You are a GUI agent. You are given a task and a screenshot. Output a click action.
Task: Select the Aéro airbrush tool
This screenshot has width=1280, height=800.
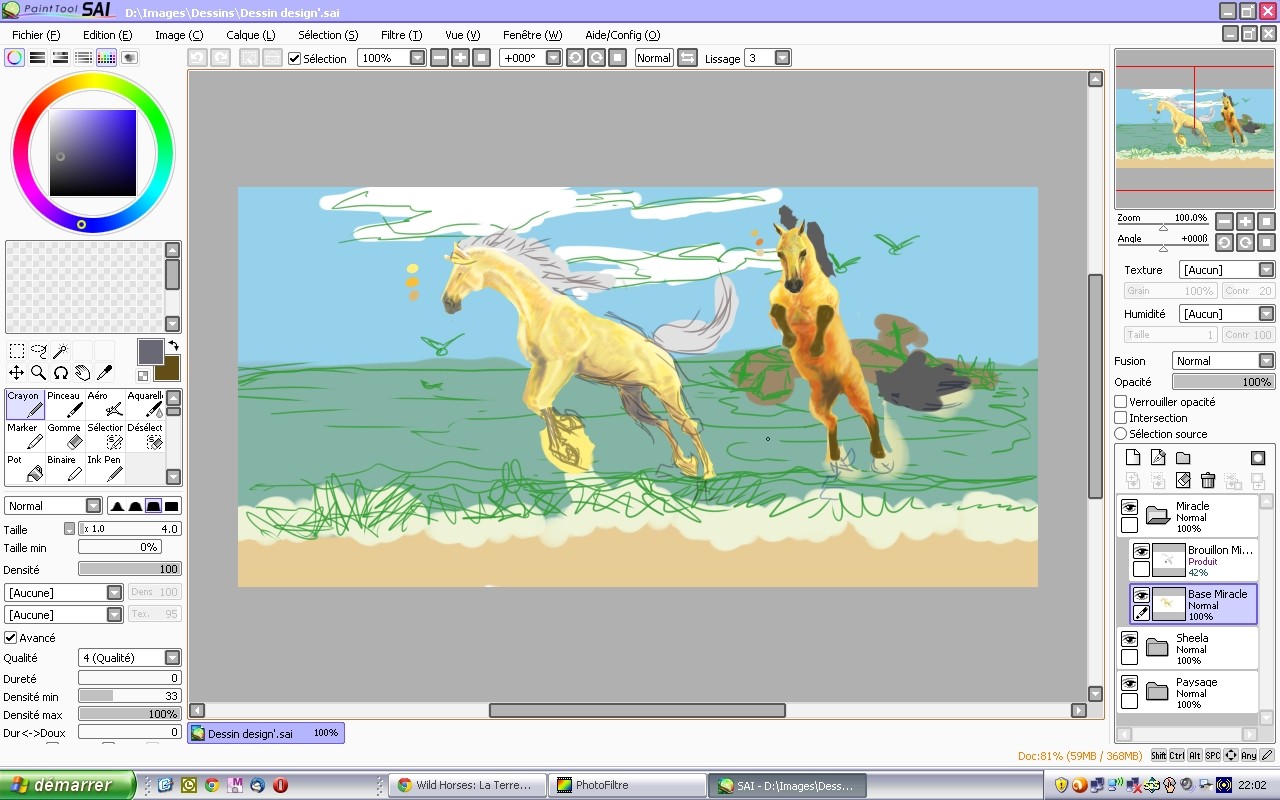click(105, 404)
